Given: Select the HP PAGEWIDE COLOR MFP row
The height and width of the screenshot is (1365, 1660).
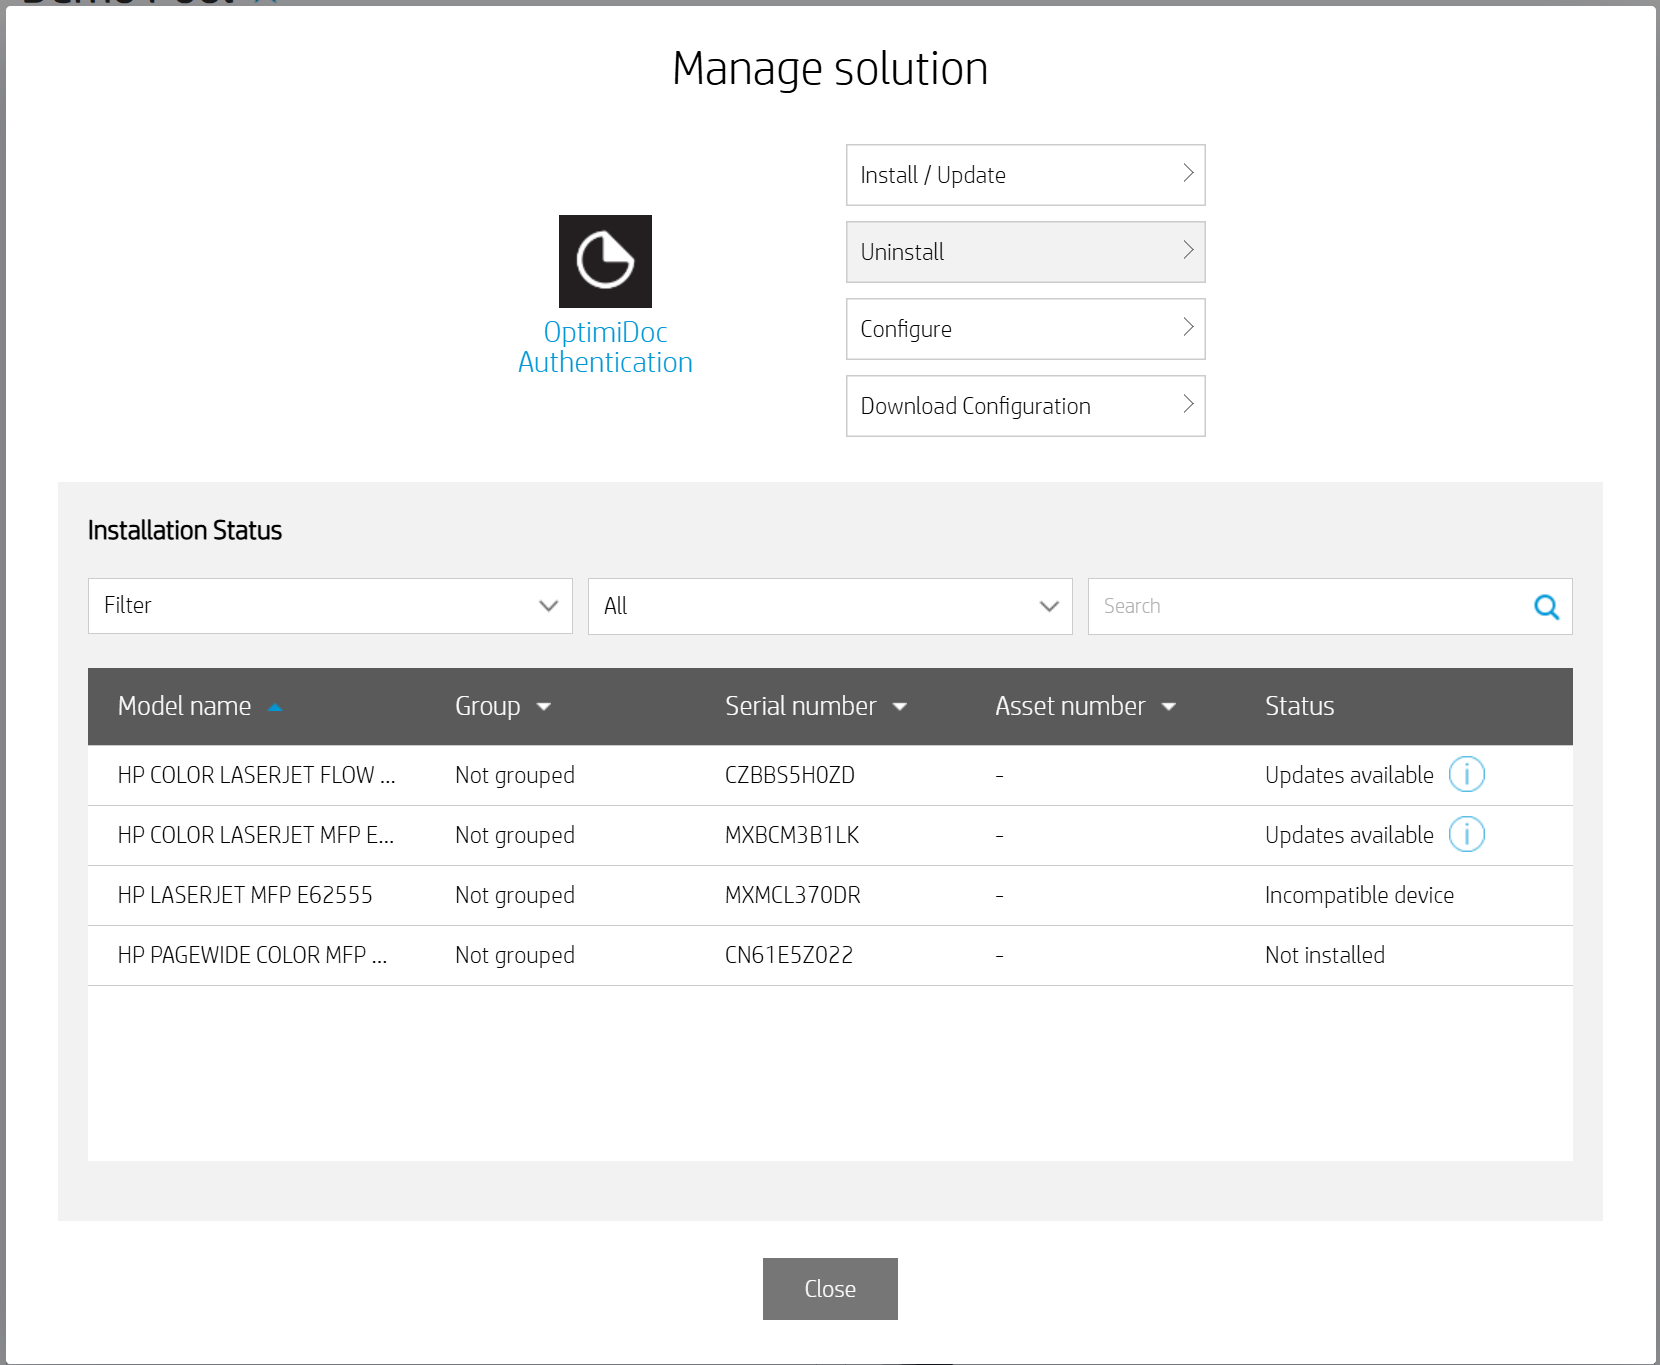Looking at the screenshot, I should tap(252, 955).
